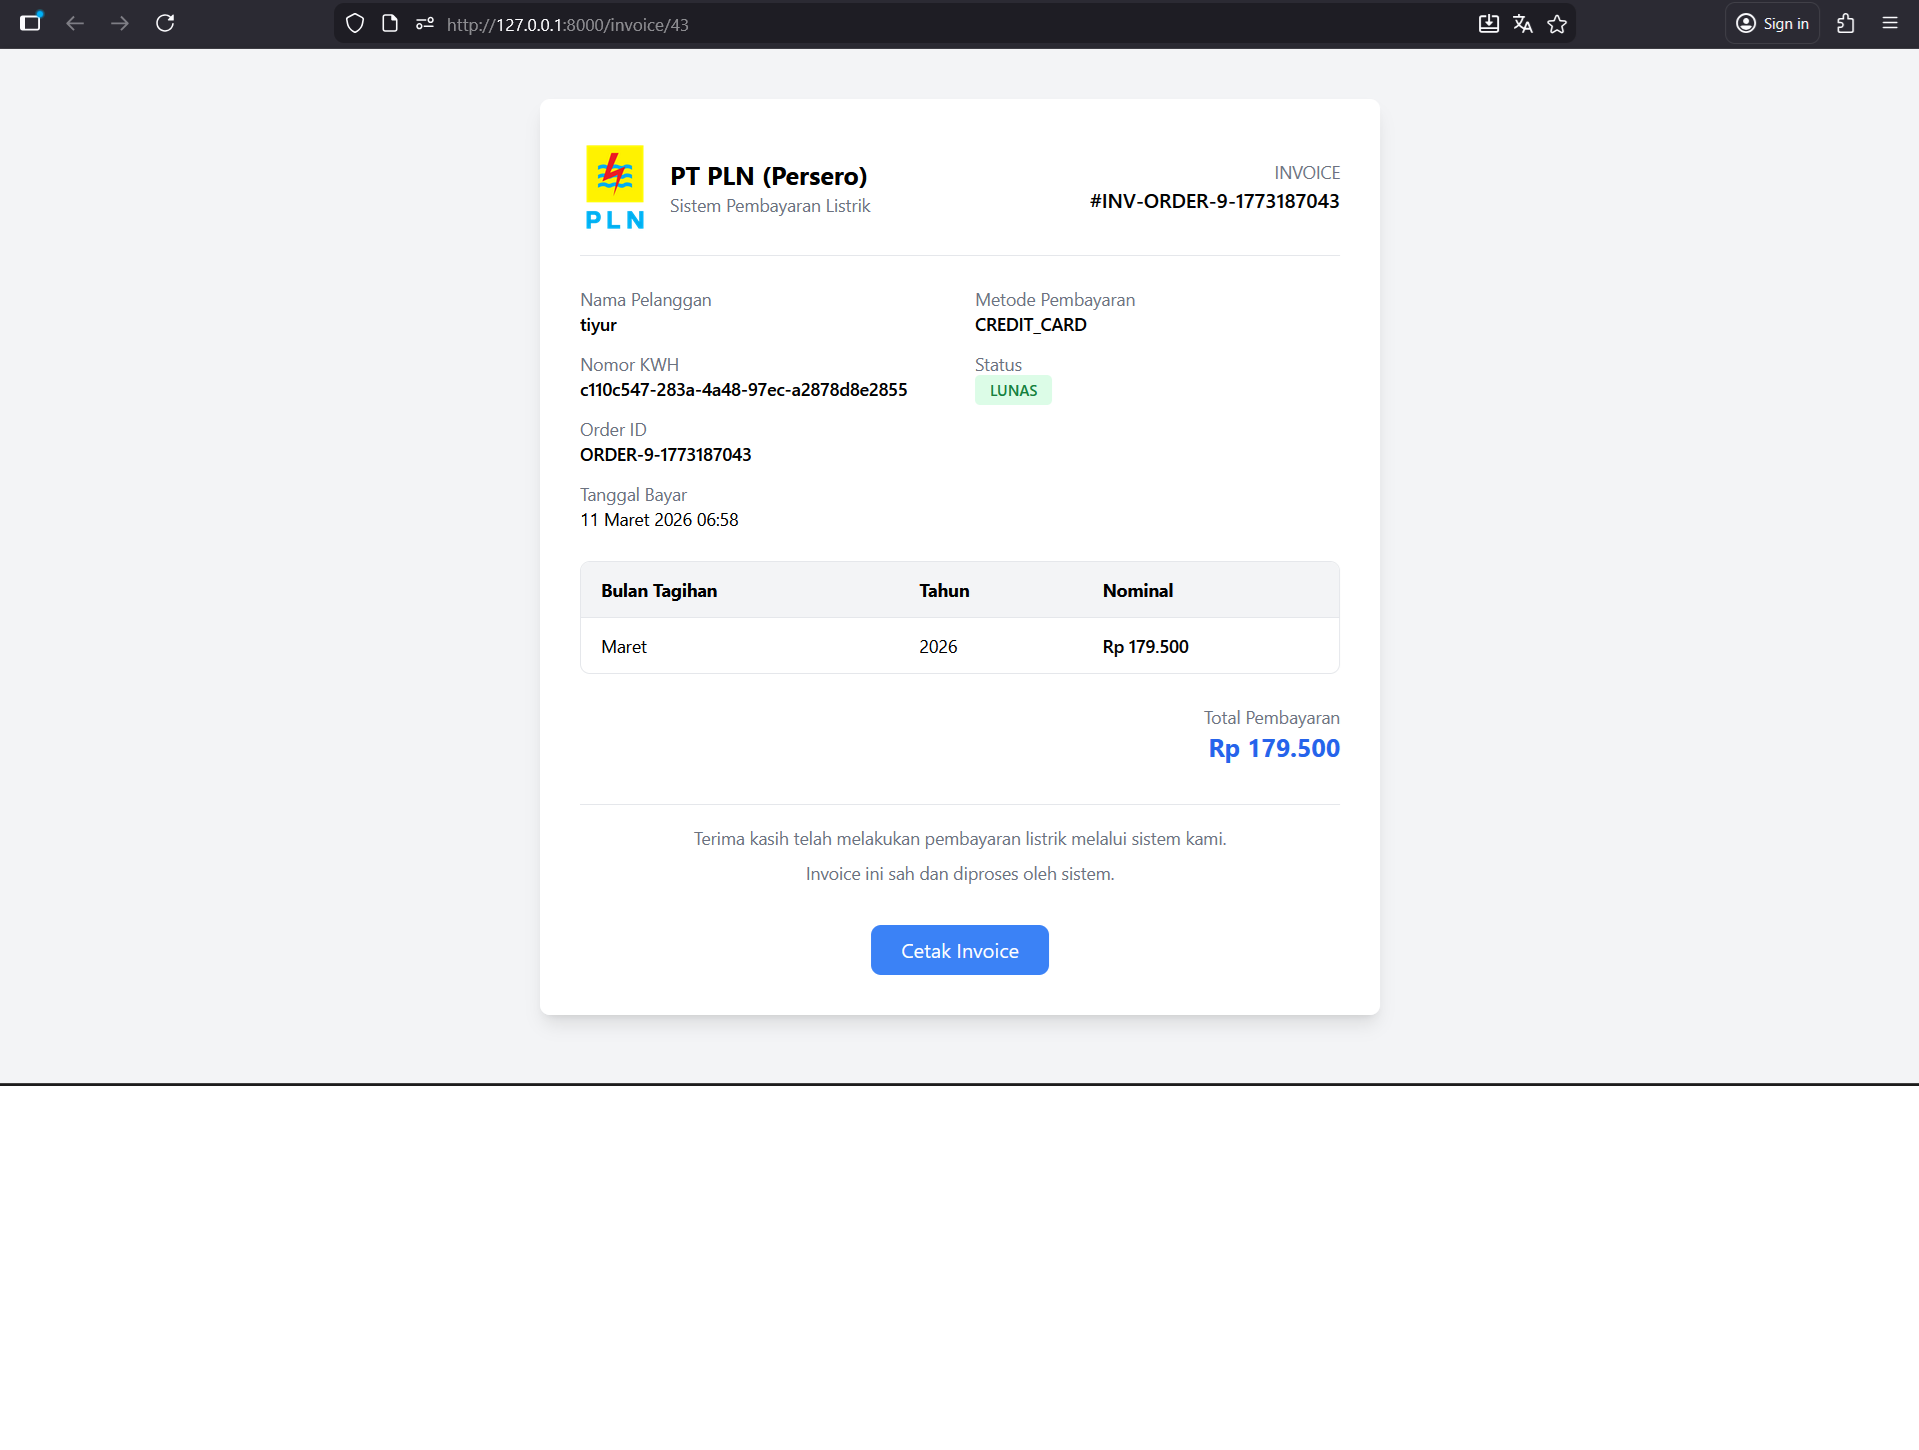Viewport: 1919px width, 1450px height.
Task: Click the Cetak Invoice button
Action: coord(960,950)
